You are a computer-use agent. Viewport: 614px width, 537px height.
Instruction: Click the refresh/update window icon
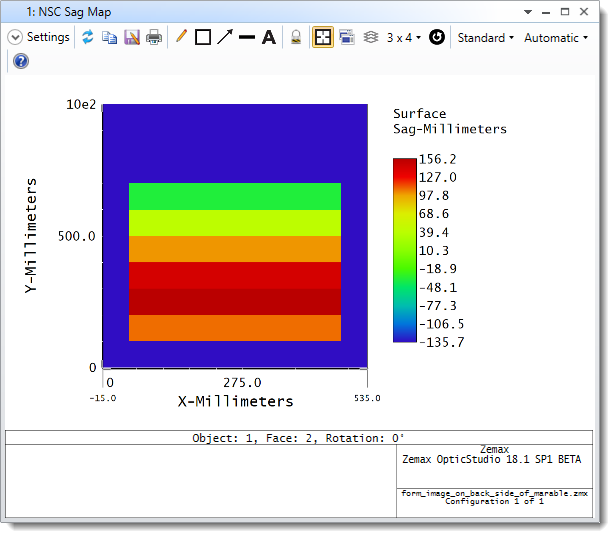coord(88,37)
